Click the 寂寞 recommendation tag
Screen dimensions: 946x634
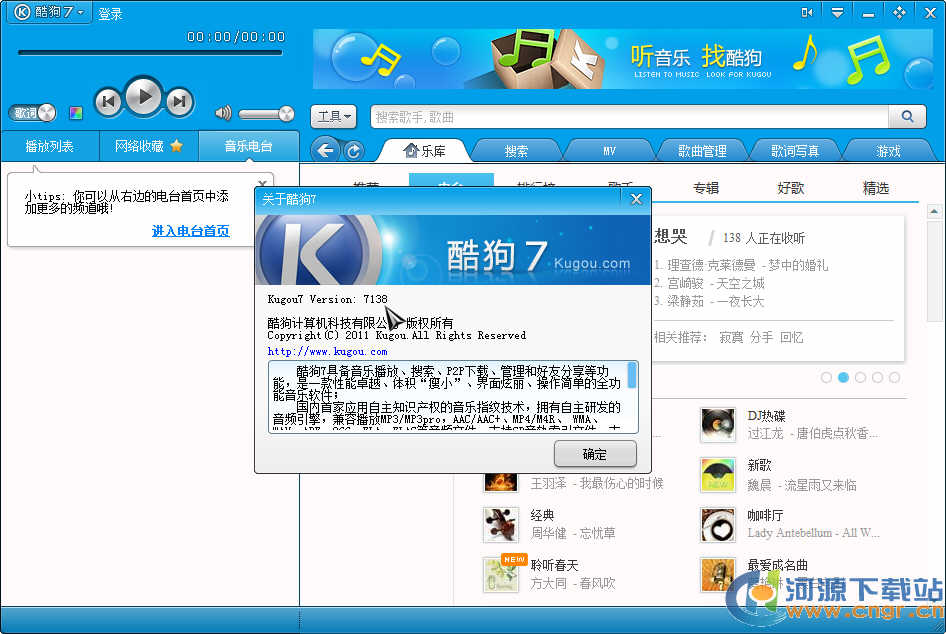tap(731, 337)
